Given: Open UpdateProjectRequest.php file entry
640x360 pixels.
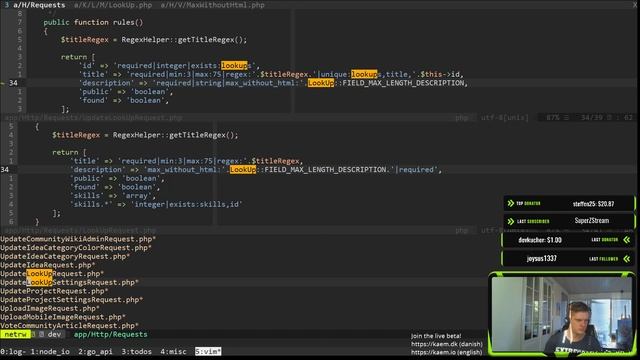Looking at the screenshot, I should click(54, 291).
